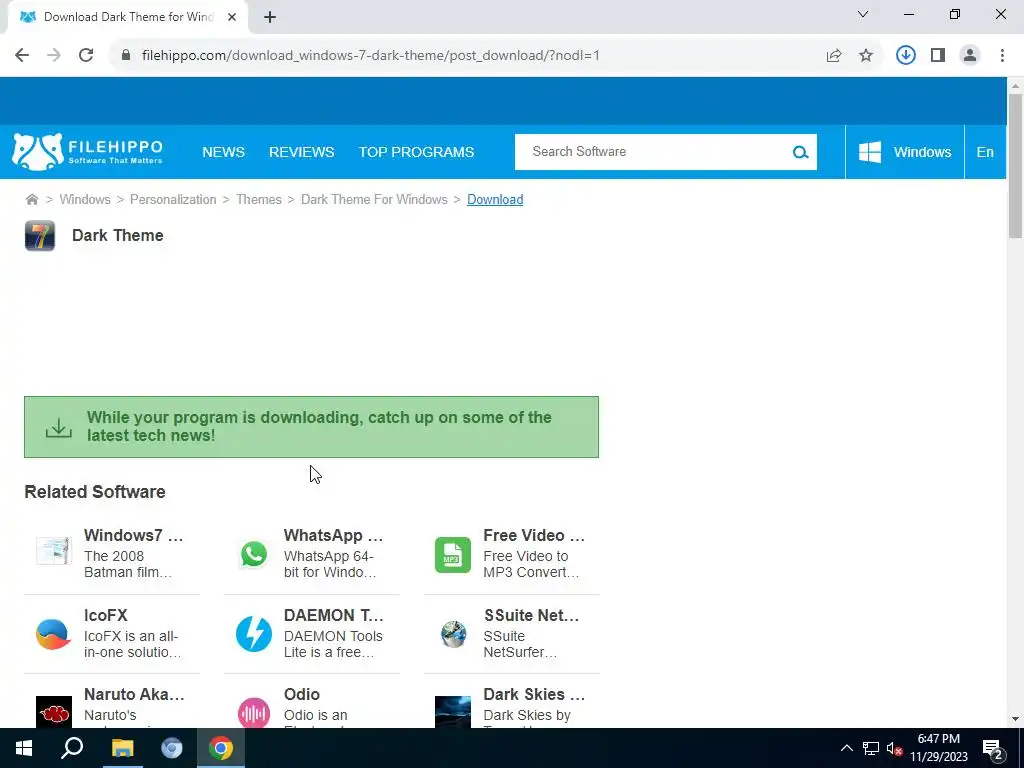Open the NEWS section
Viewport: 1024px width, 768px height.
pos(223,152)
